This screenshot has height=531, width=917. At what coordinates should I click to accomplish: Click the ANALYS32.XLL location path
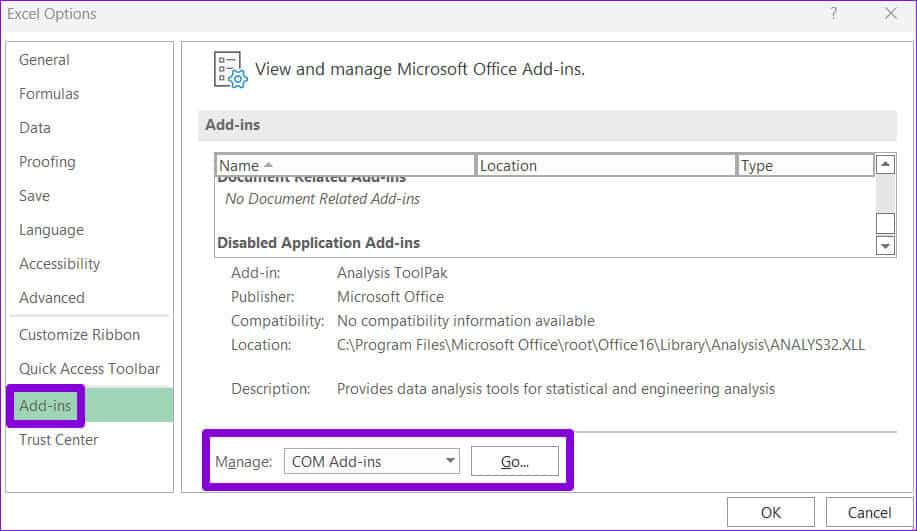tap(601, 345)
